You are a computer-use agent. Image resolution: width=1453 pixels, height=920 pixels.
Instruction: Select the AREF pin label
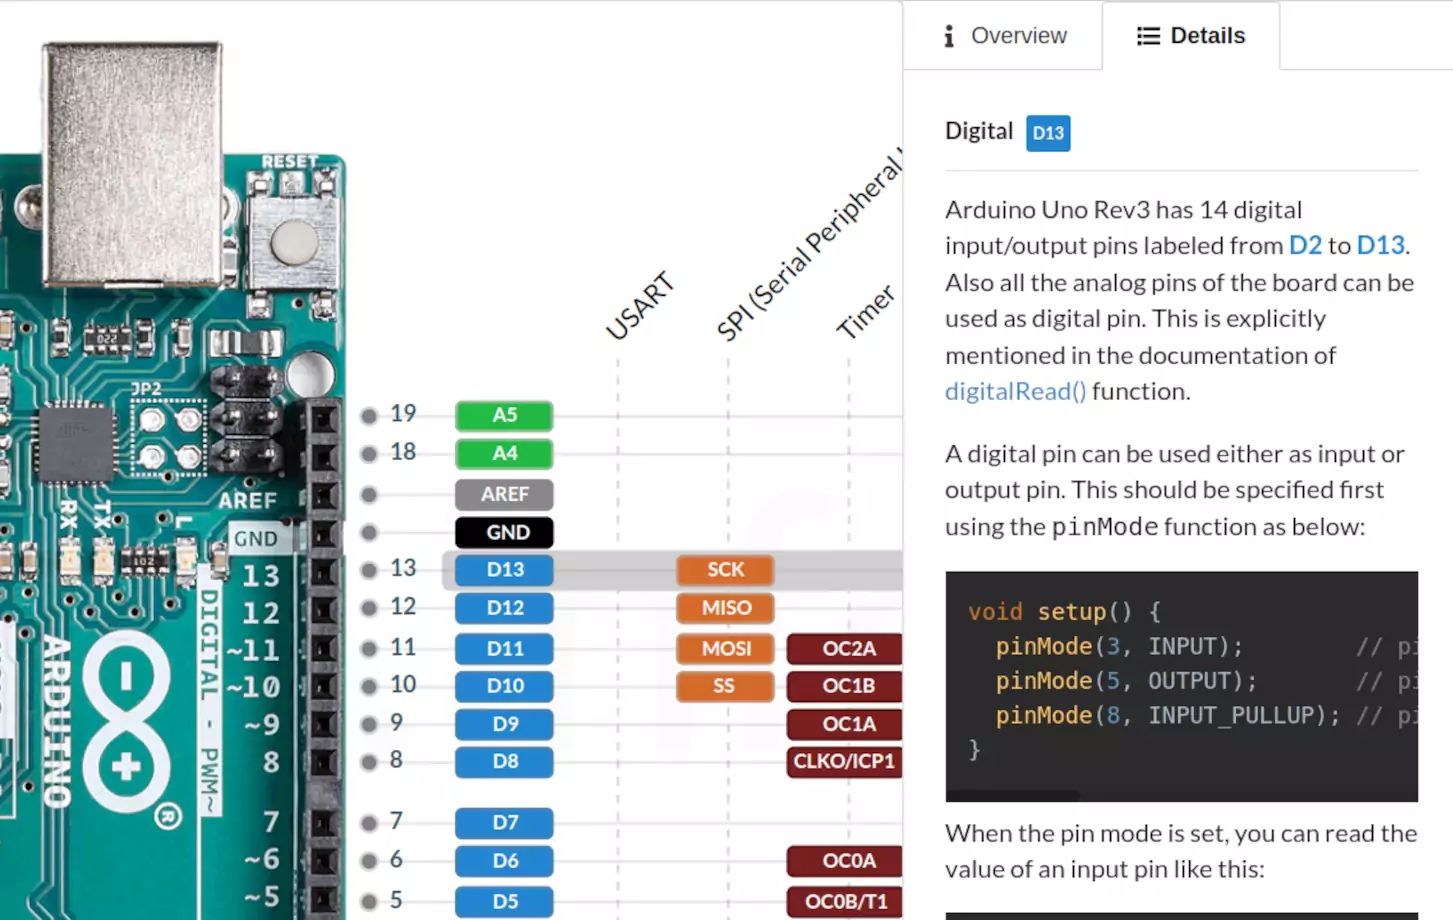tap(503, 494)
